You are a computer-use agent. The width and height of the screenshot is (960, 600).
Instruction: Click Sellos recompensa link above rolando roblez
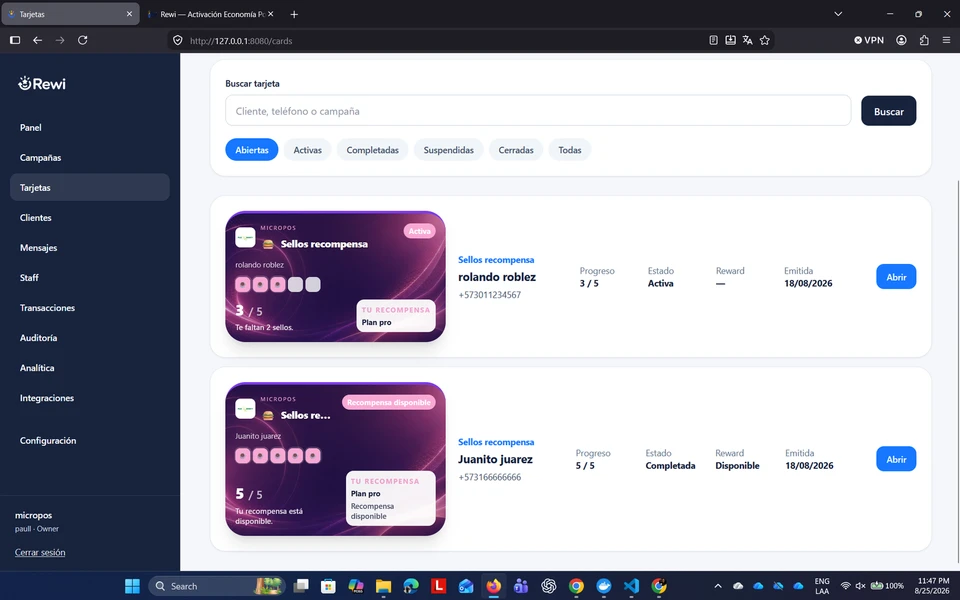496,260
